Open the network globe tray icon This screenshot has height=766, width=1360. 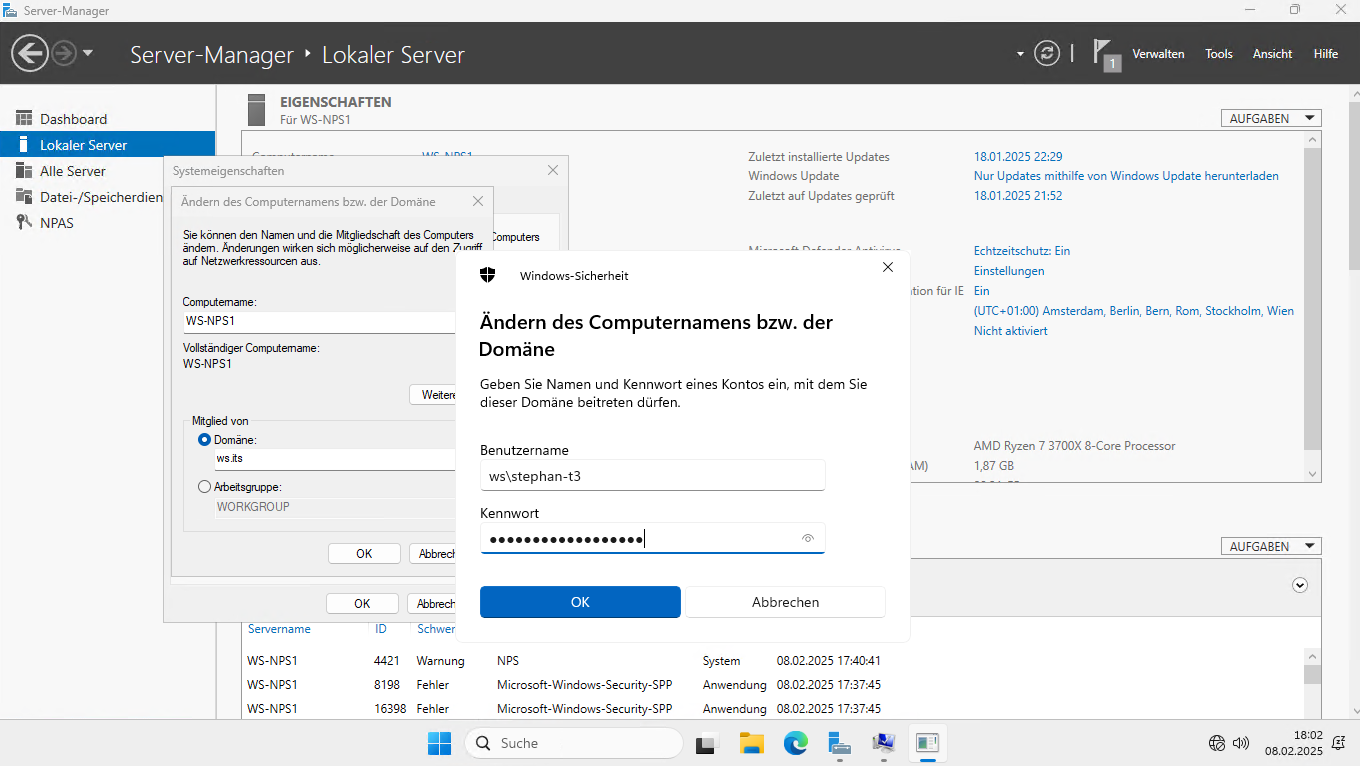pos(1217,743)
